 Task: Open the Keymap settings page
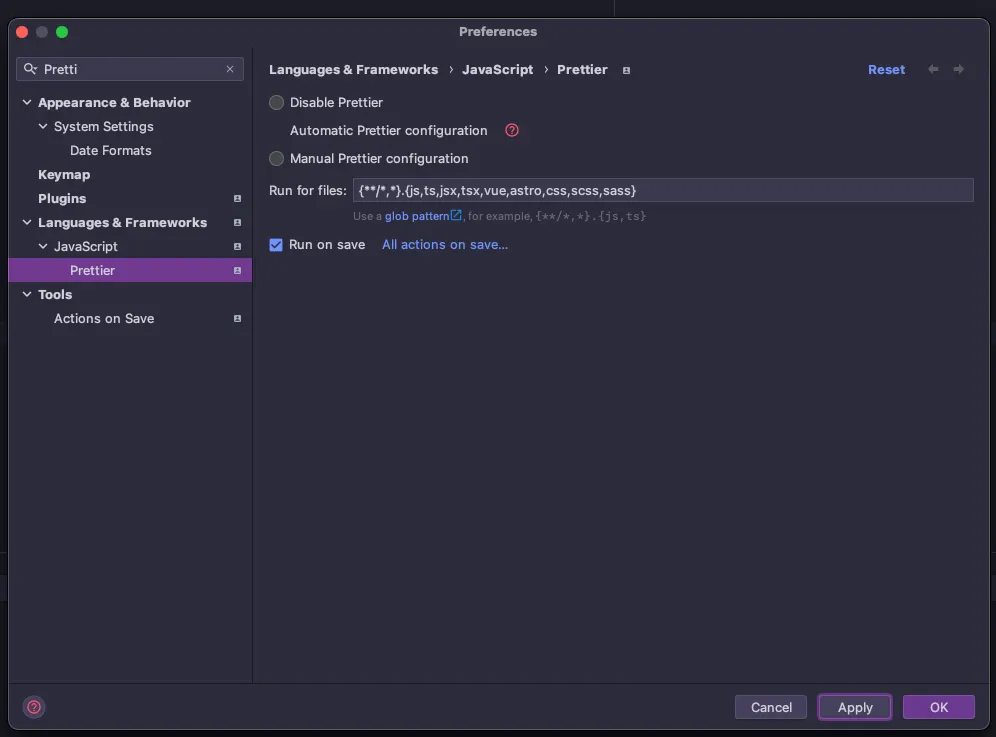click(x=64, y=174)
